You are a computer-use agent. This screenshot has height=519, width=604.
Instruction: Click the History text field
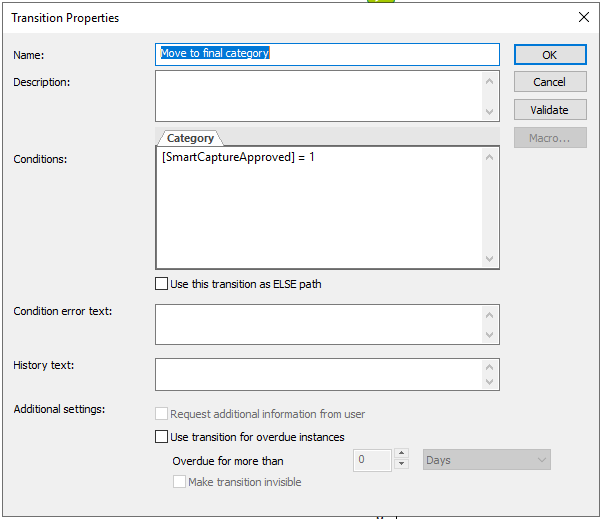318,374
